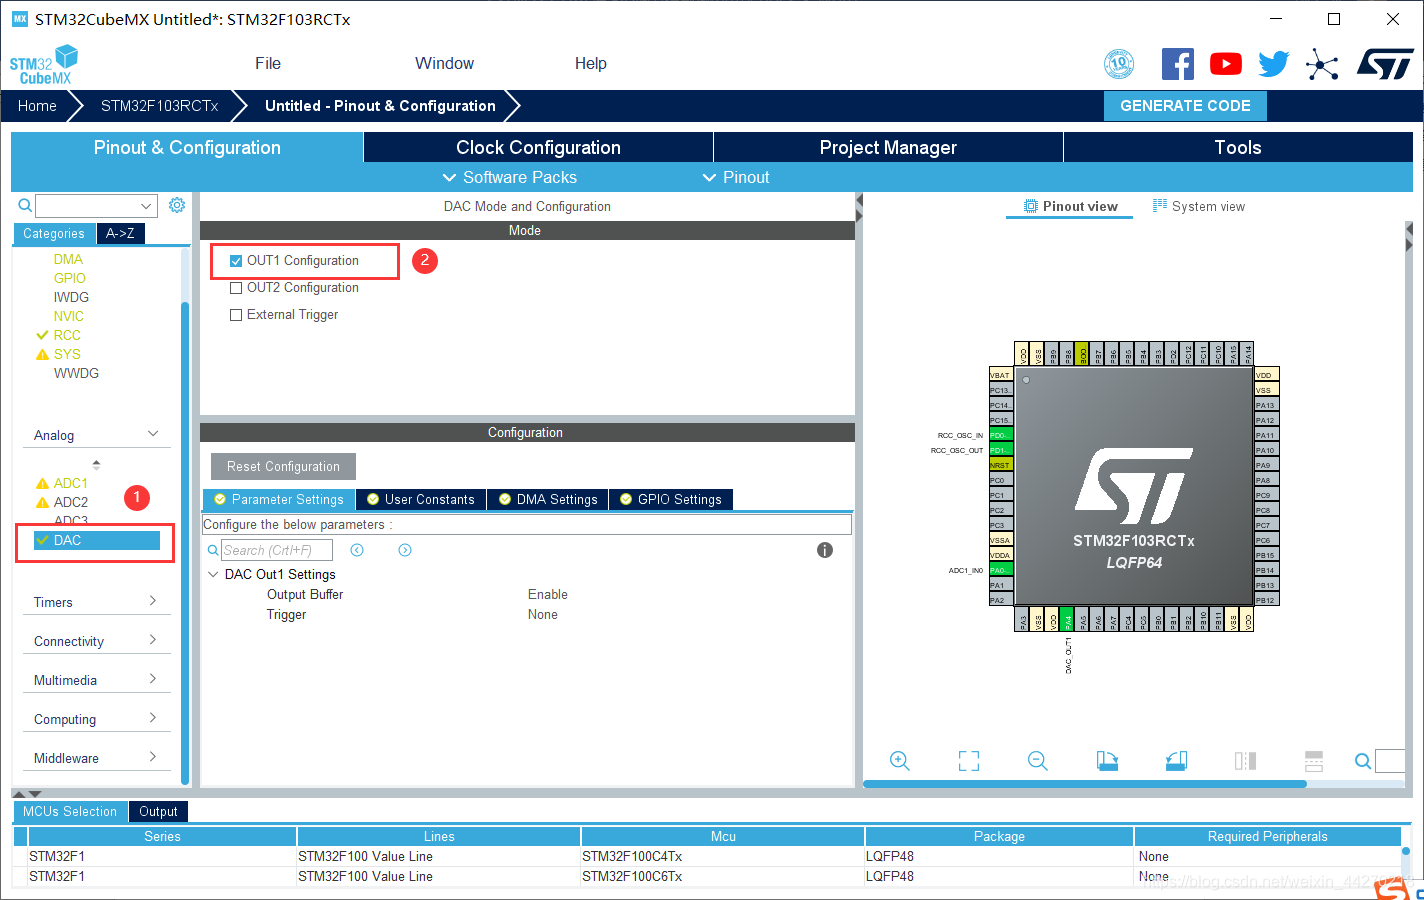The width and height of the screenshot is (1424, 900).
Task: Zoom out of the chip pinout
Action: [x=1038, y=761]
